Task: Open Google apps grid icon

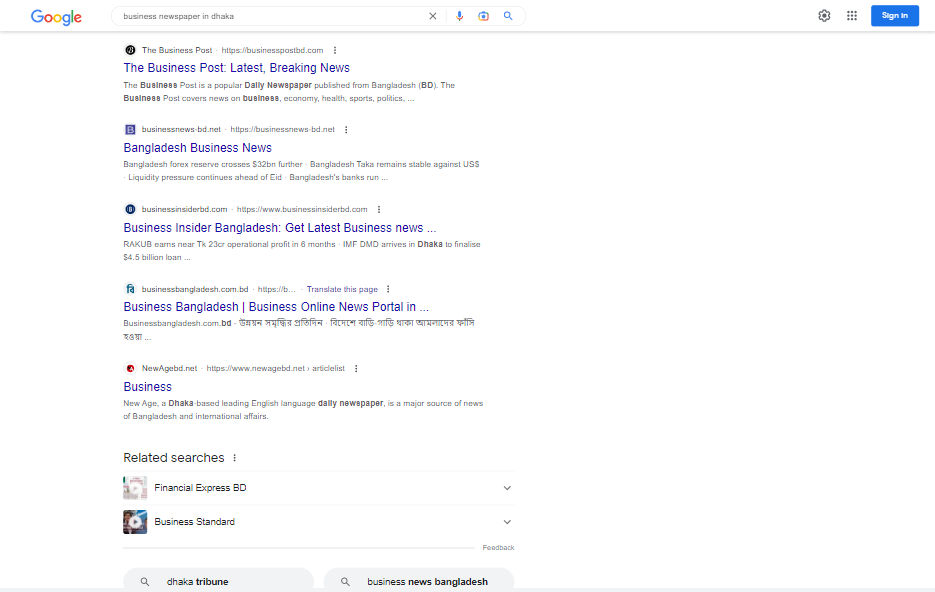Action: pos(851,15)
